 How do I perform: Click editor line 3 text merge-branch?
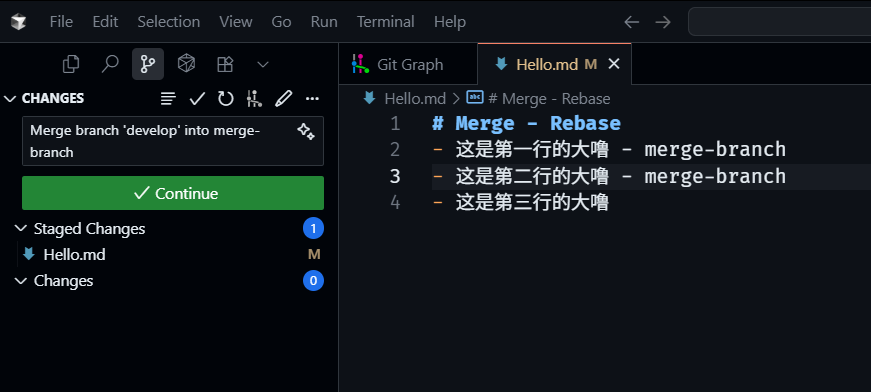click(715, 177)
